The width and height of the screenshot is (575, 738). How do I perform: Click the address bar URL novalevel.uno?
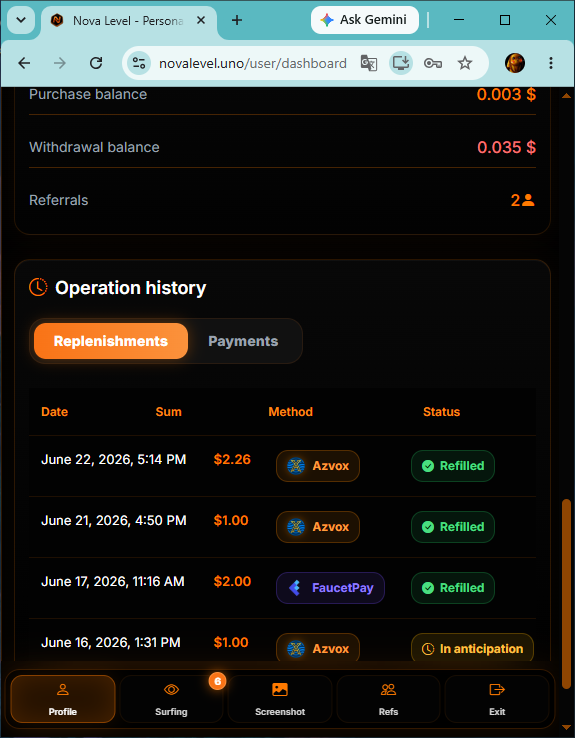[253, 64]
